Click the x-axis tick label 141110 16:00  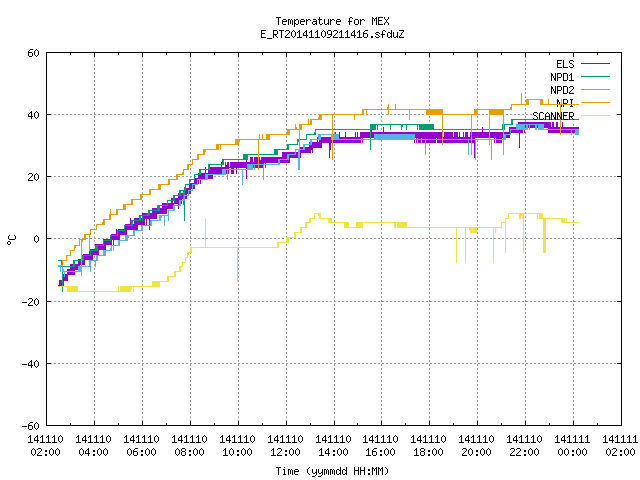coord(380,446)
